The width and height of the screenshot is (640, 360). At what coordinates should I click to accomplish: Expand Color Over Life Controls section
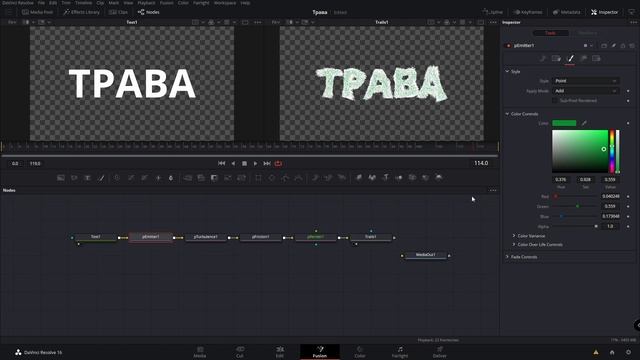point(514,244)
